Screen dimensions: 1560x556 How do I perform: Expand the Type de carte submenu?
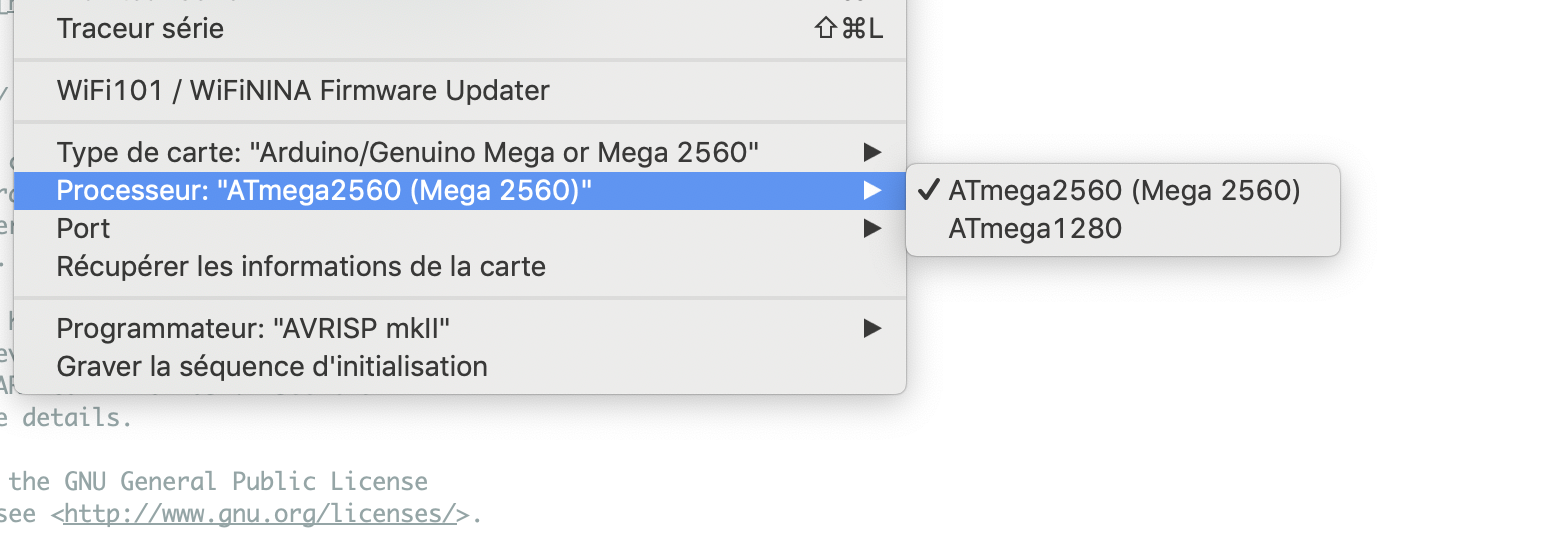coord(407,152)
